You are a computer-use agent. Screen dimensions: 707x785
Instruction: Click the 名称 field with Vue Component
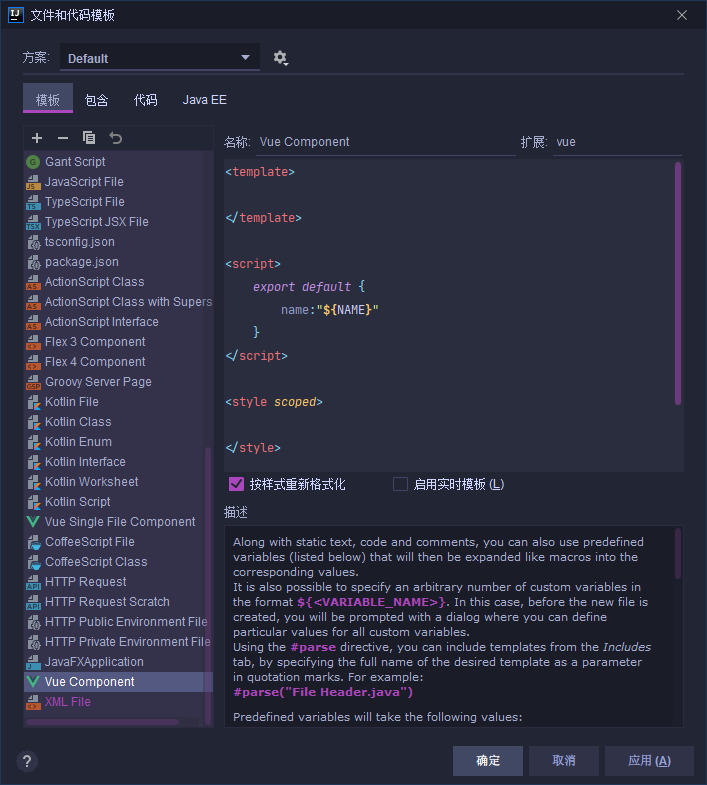386,142
